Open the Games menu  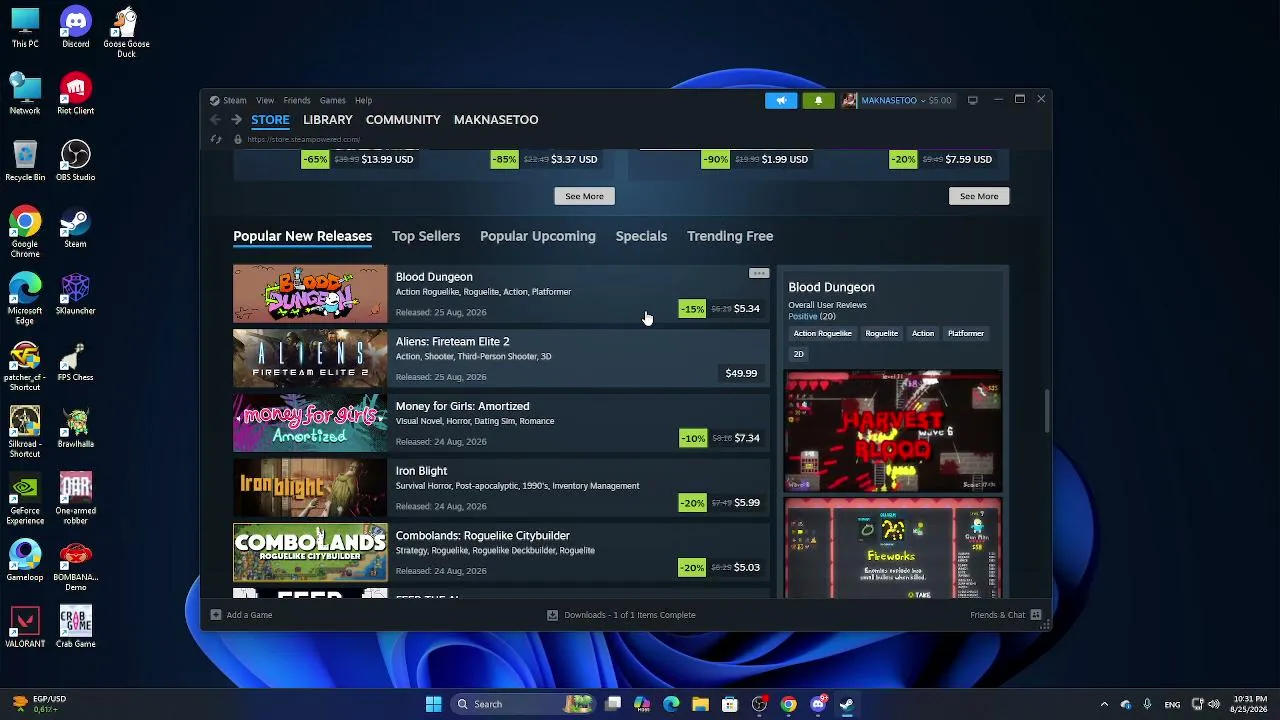tap(333, 100)
